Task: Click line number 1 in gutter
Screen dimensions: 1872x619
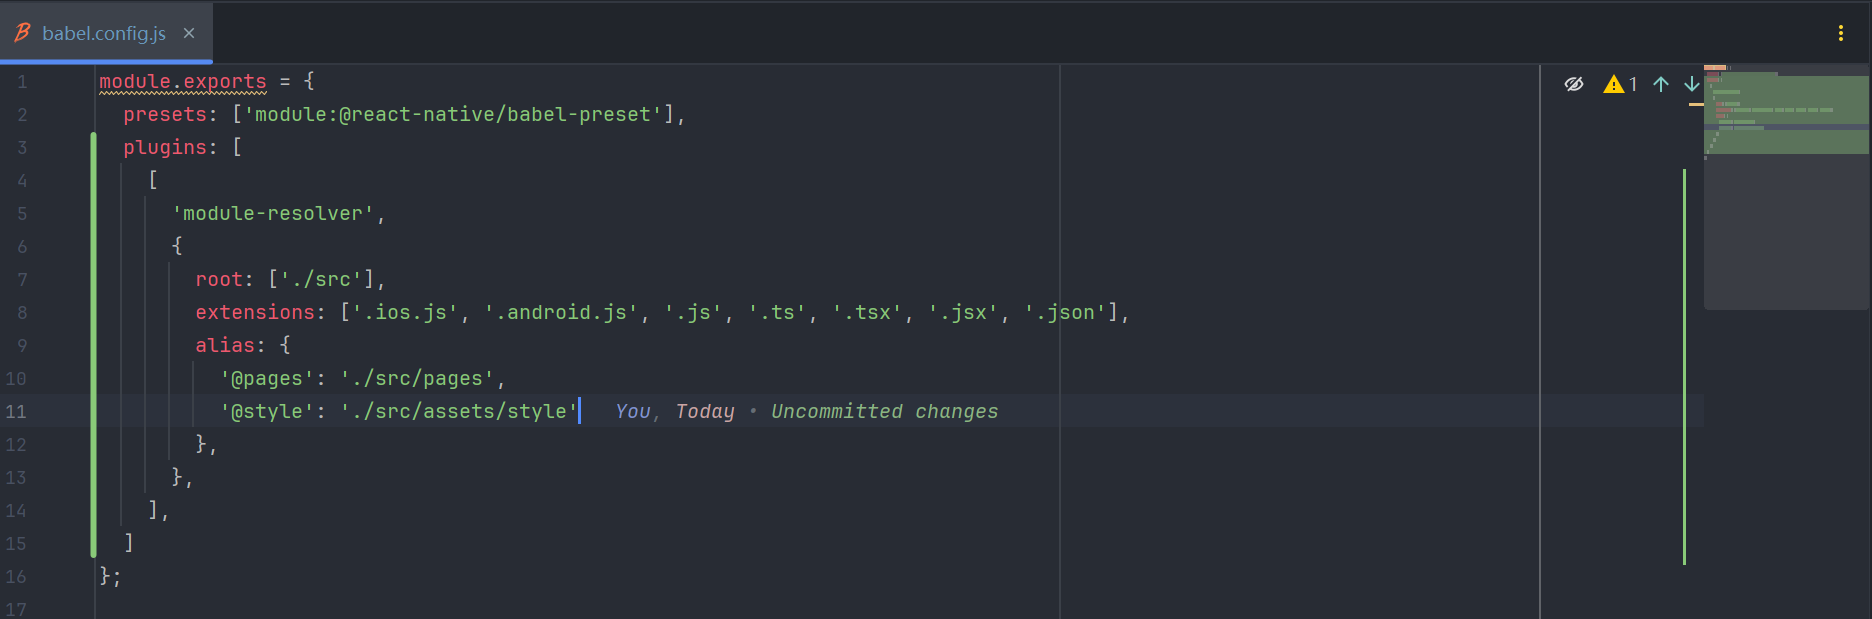Action: 22,81
